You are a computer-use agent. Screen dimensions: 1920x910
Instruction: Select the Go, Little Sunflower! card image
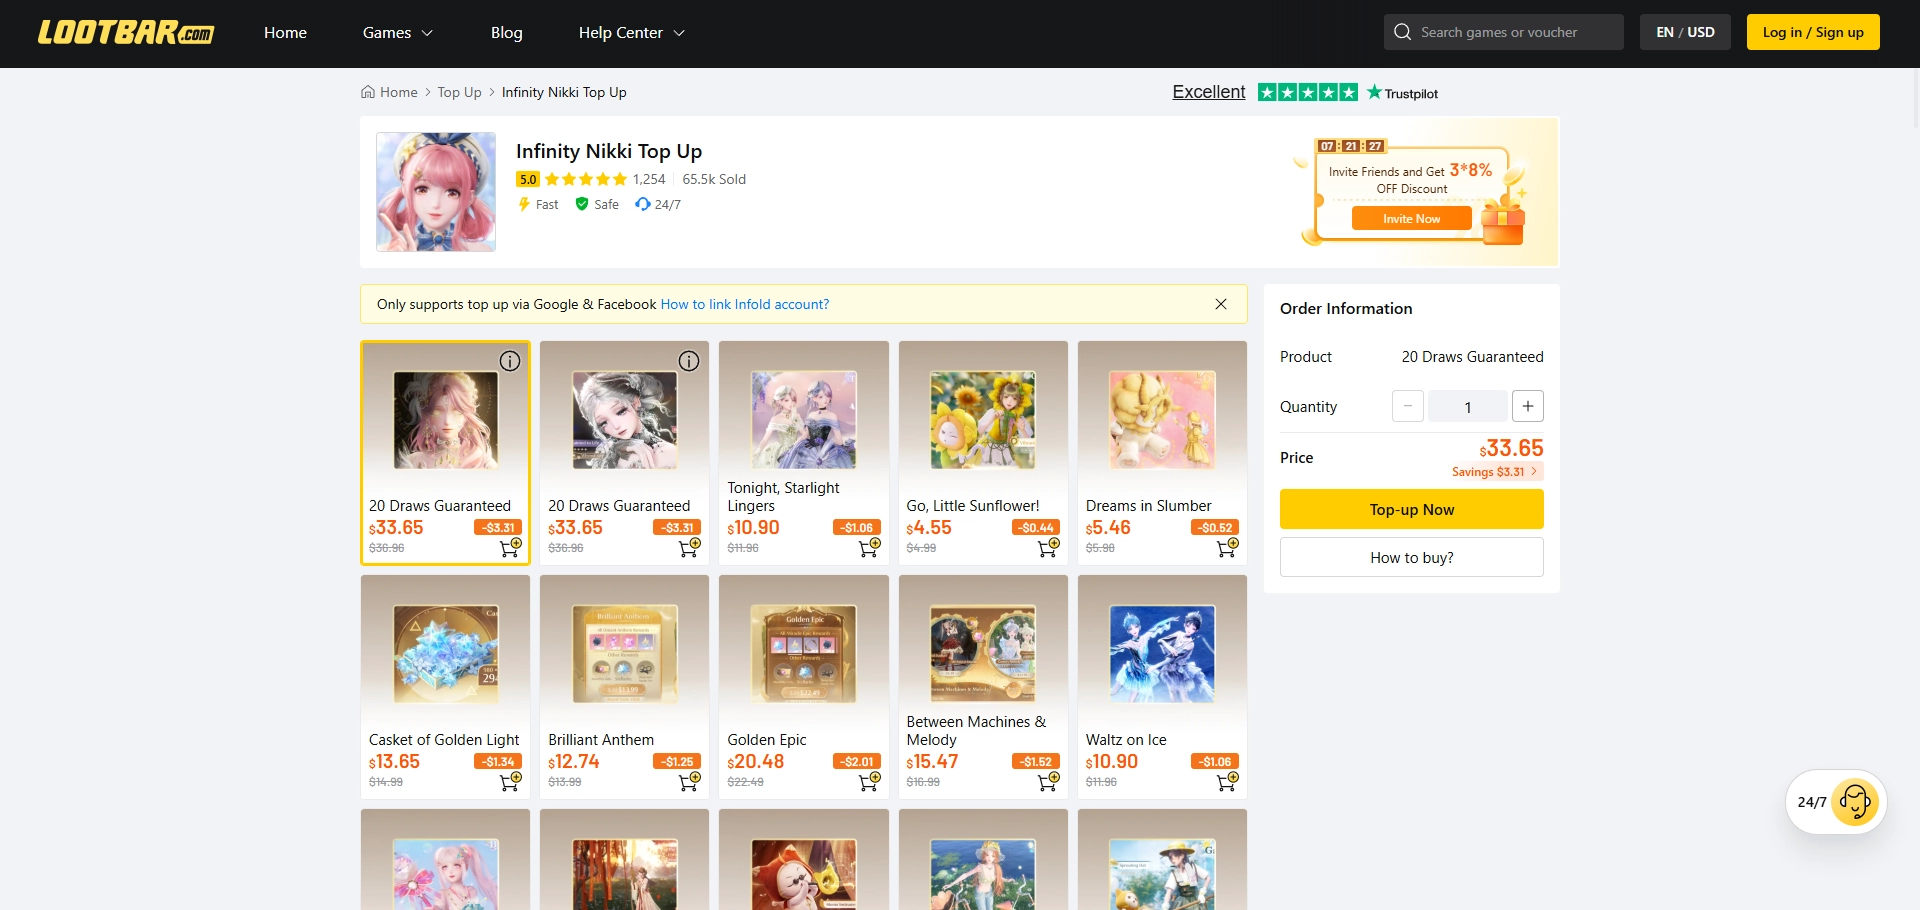click(983, 420)
